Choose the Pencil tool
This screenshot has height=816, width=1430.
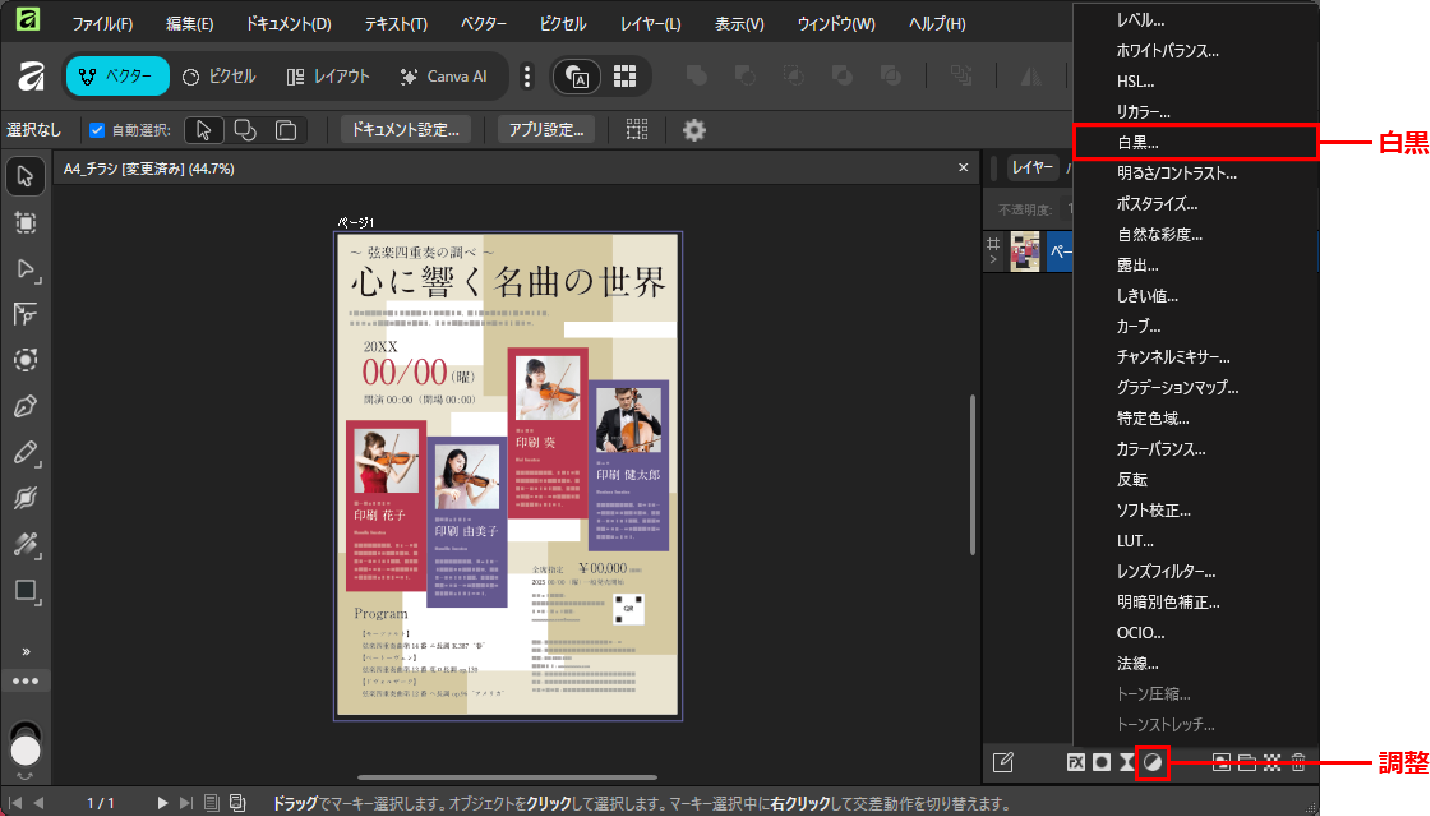[26, 452]
